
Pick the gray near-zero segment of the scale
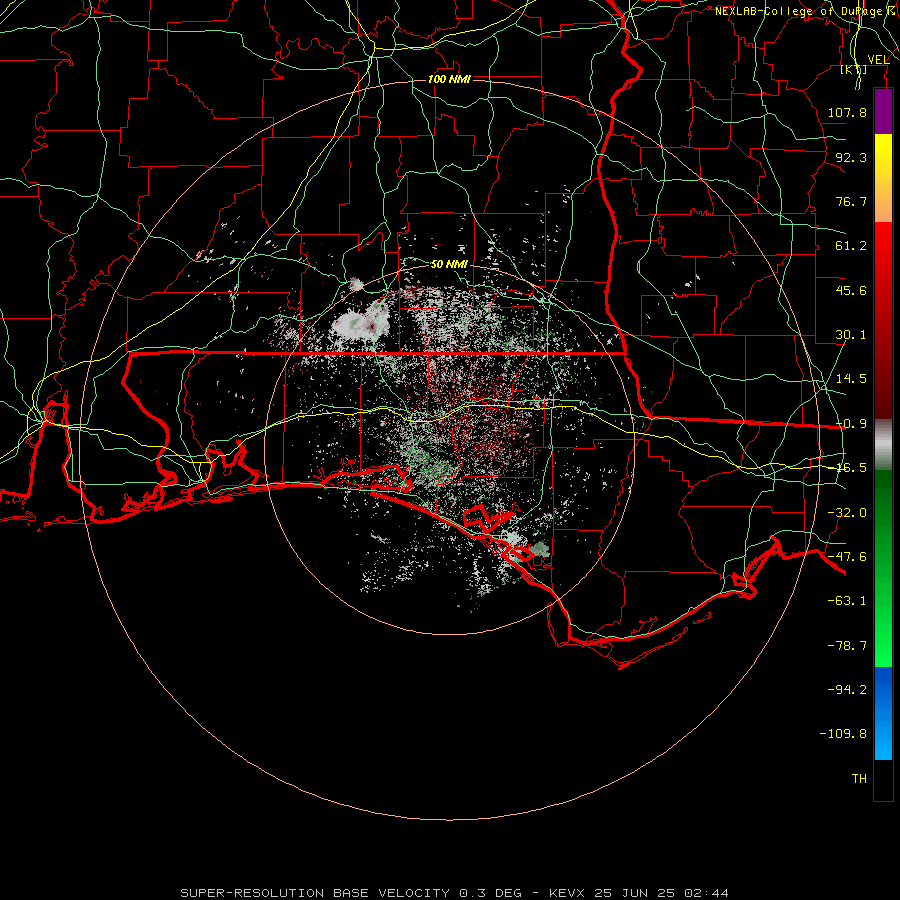coord(883,445)
